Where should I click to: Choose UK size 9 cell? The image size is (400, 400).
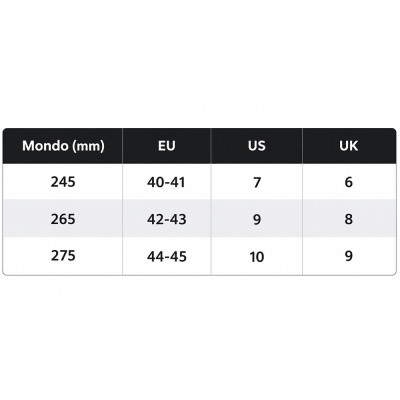click(x=349, y=256)
